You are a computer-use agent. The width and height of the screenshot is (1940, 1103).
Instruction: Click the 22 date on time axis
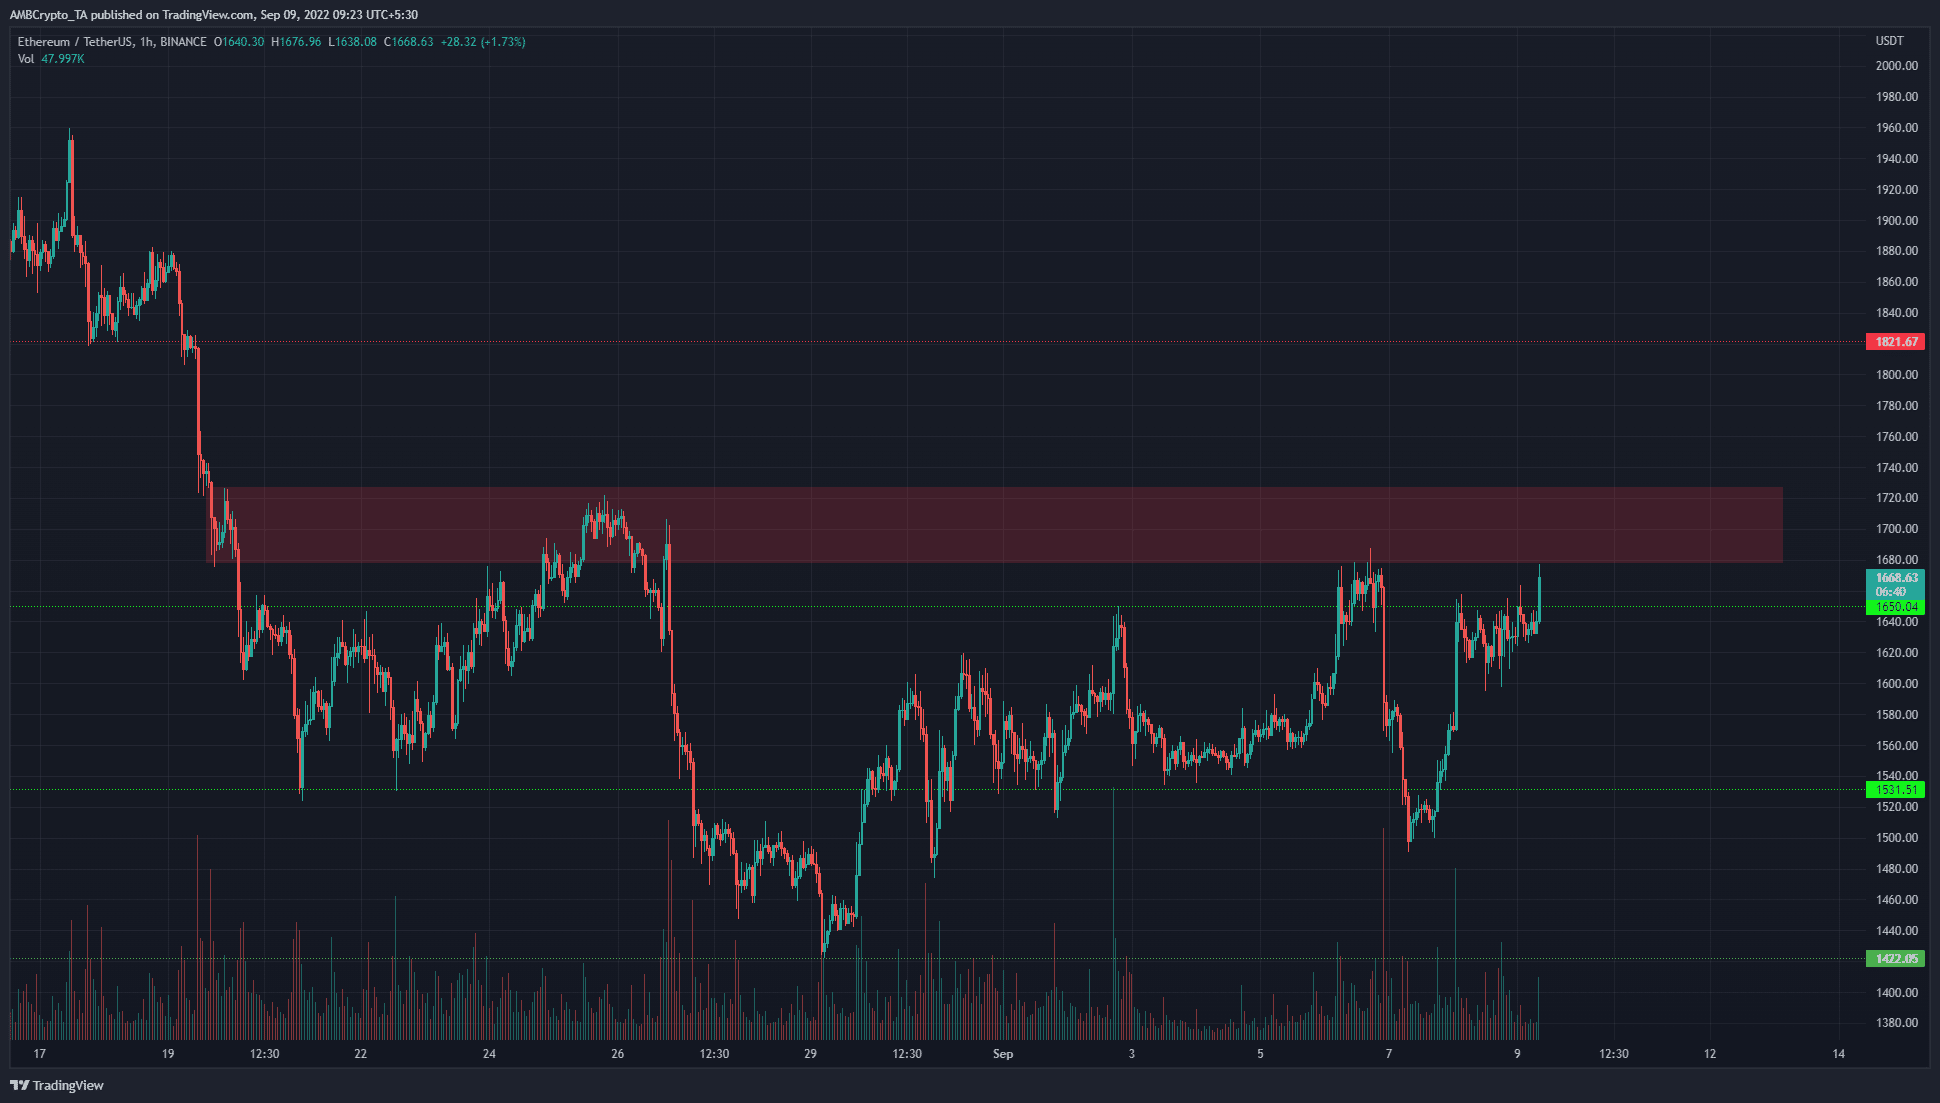click(361, 1054)
